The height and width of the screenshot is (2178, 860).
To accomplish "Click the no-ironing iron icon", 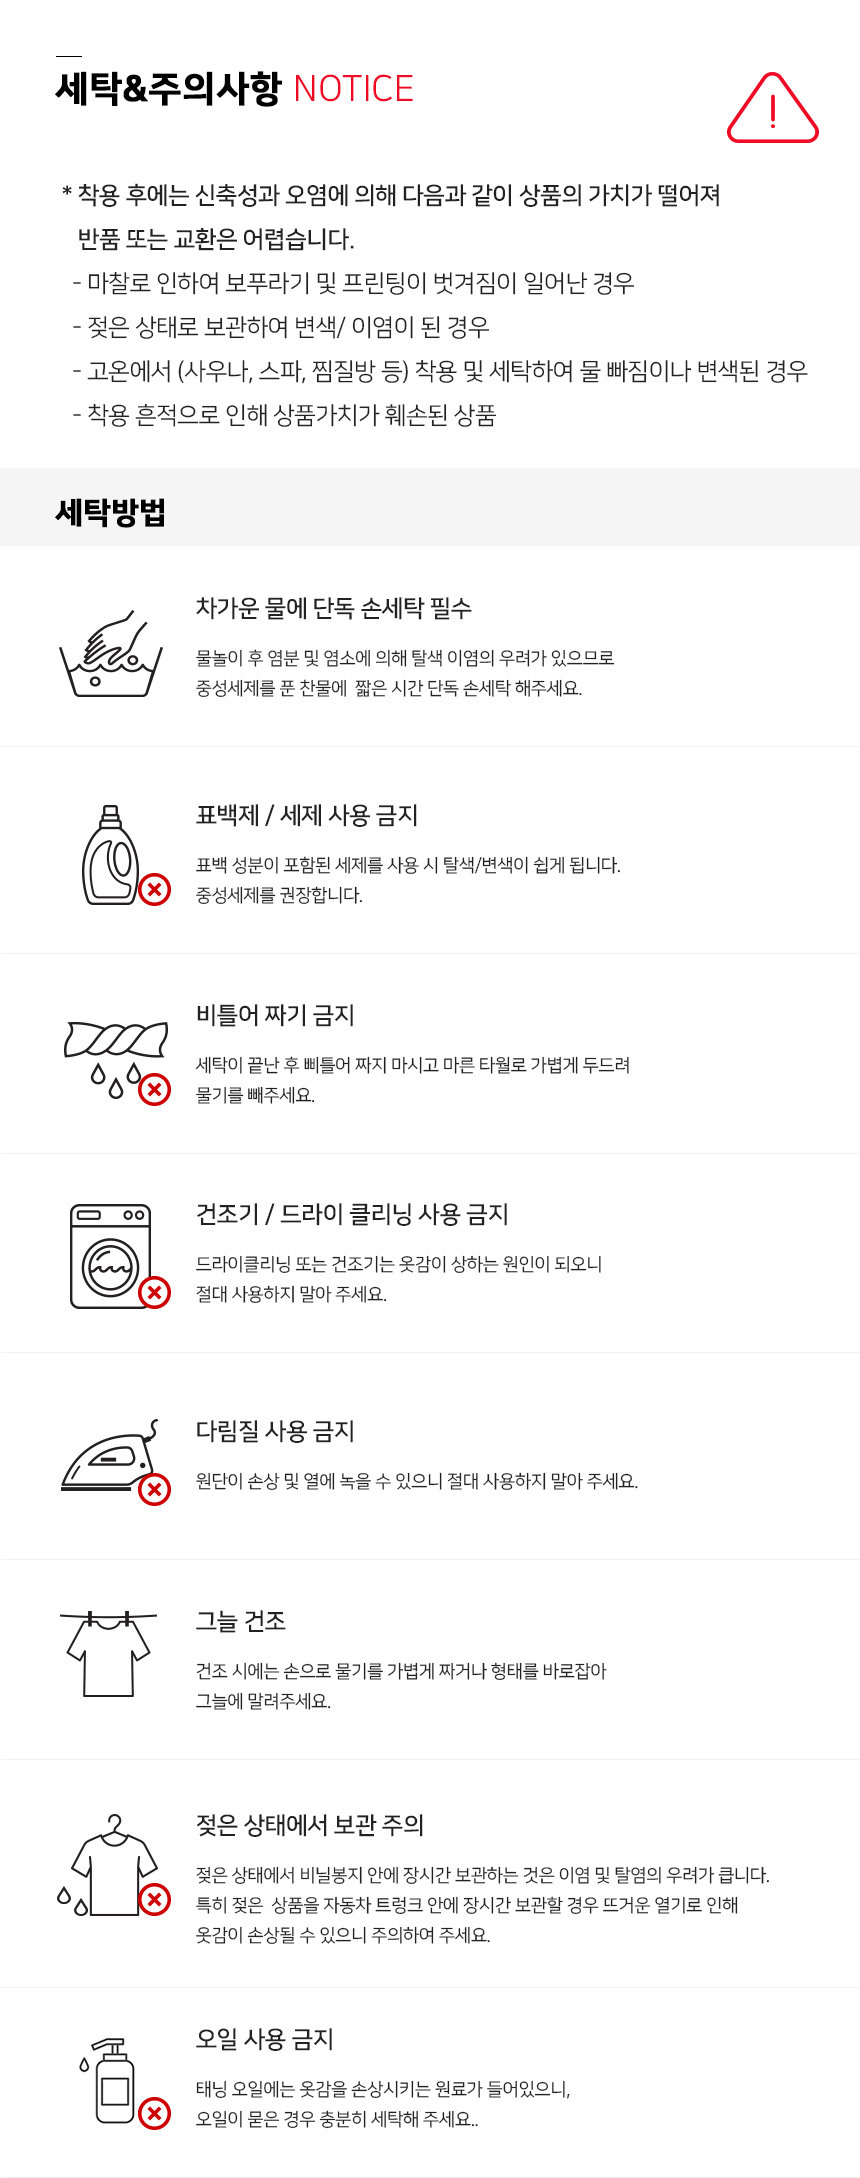I will click(x=113, y=1460).
